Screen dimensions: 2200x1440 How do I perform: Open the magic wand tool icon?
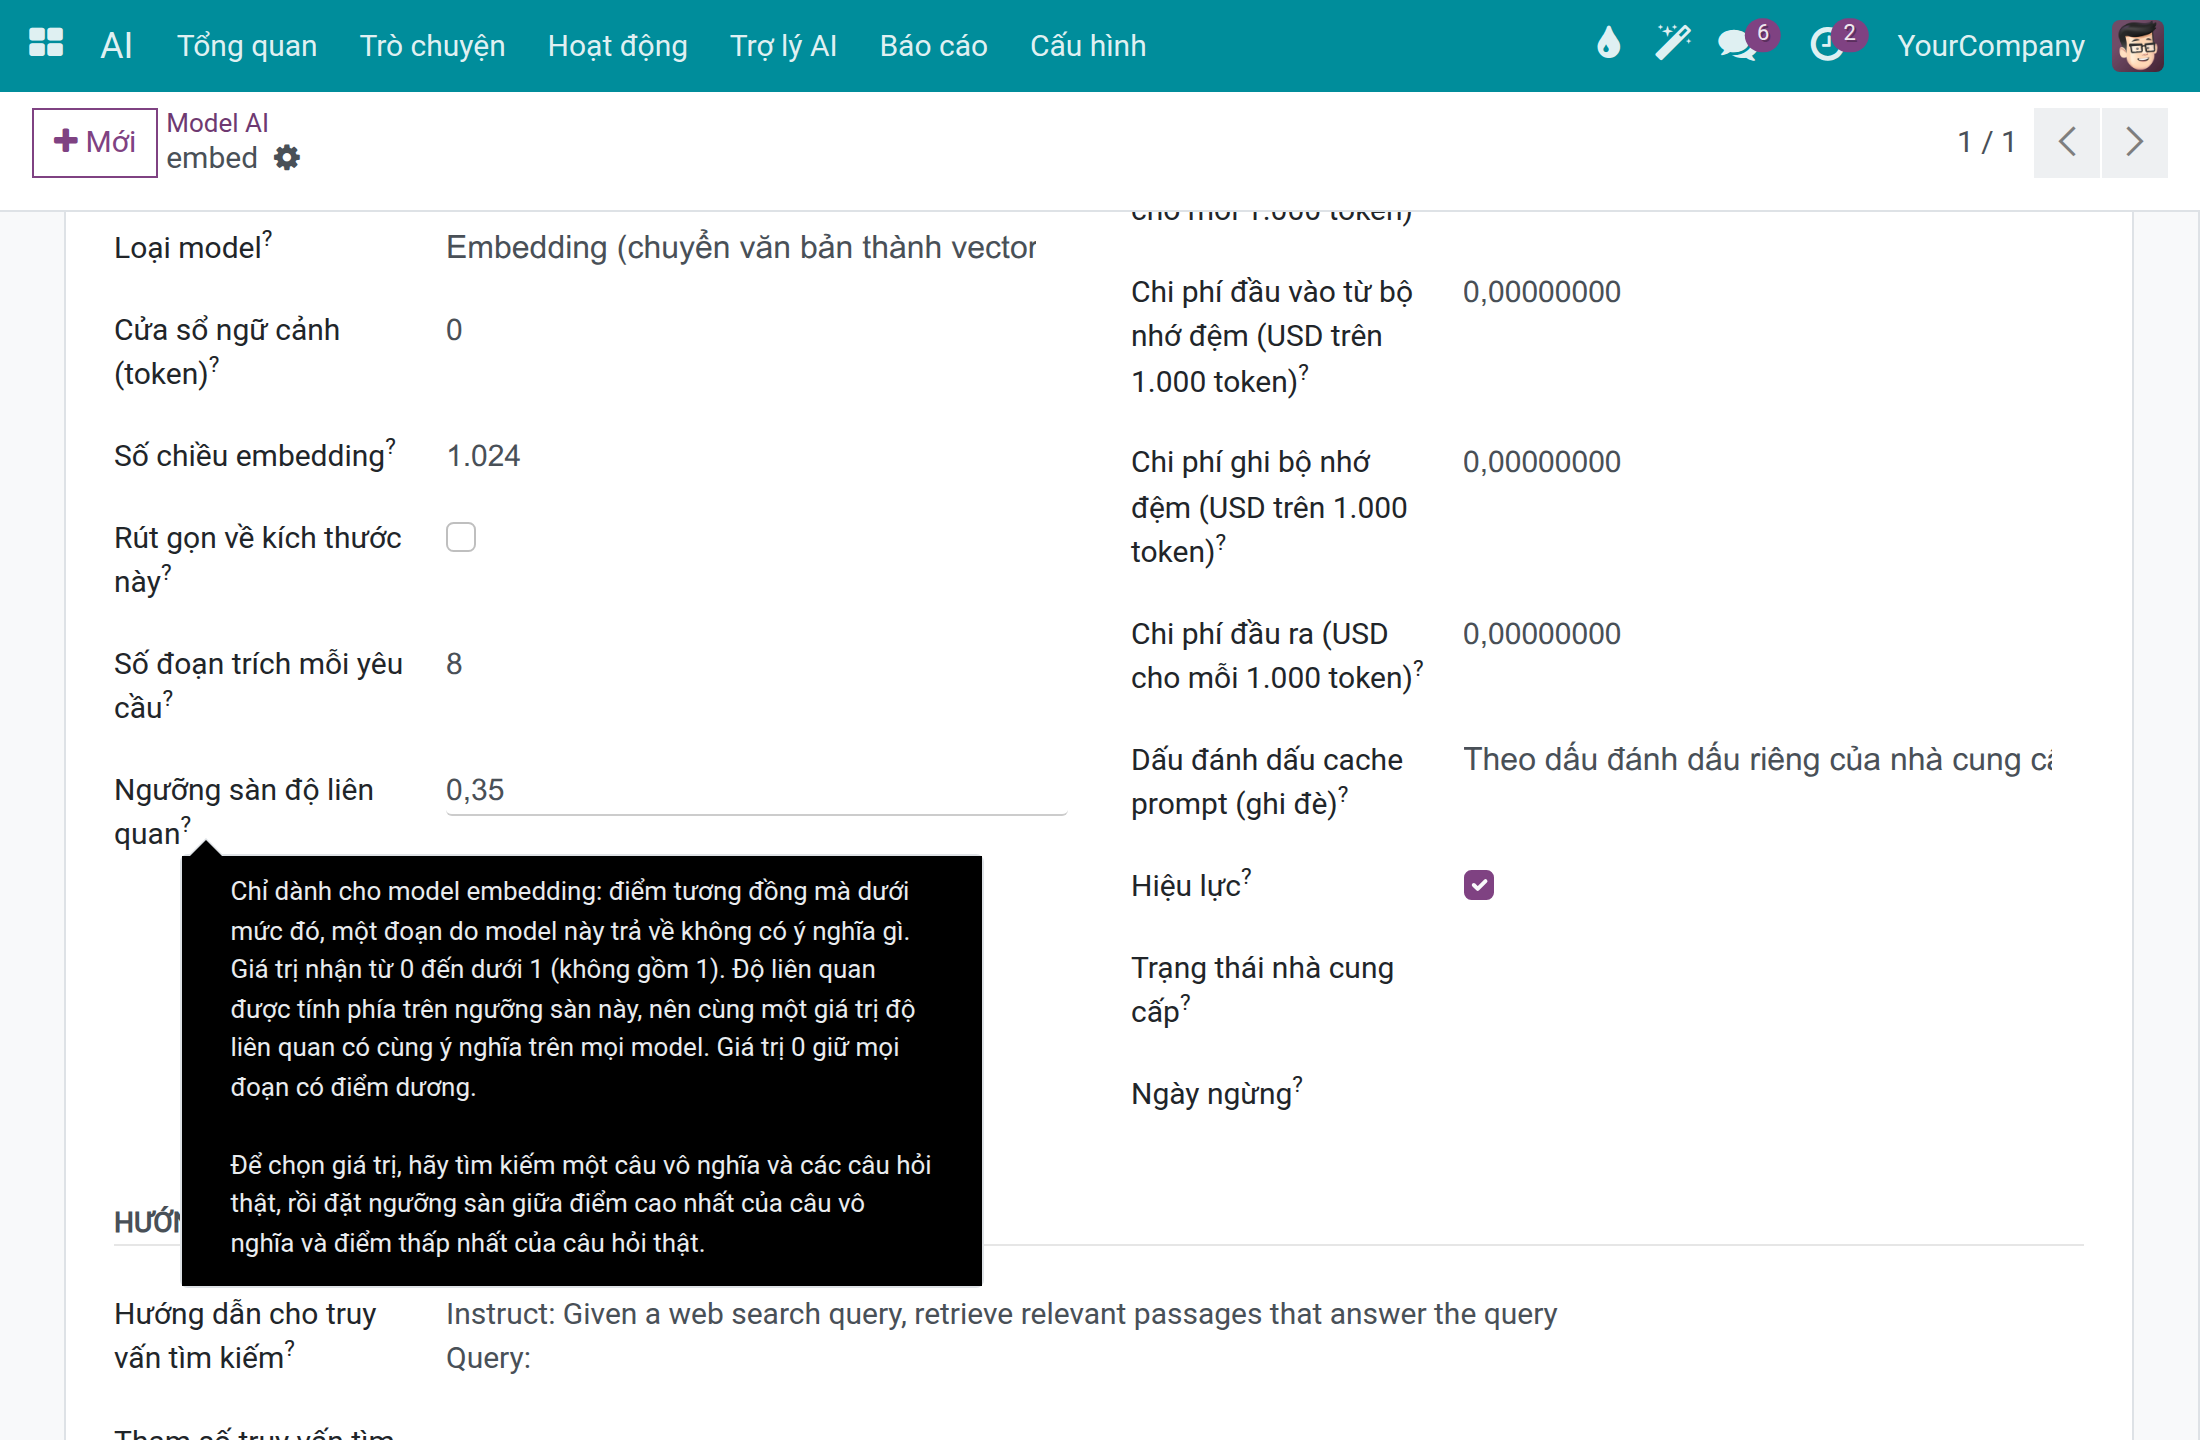(x=1672, y=44)
